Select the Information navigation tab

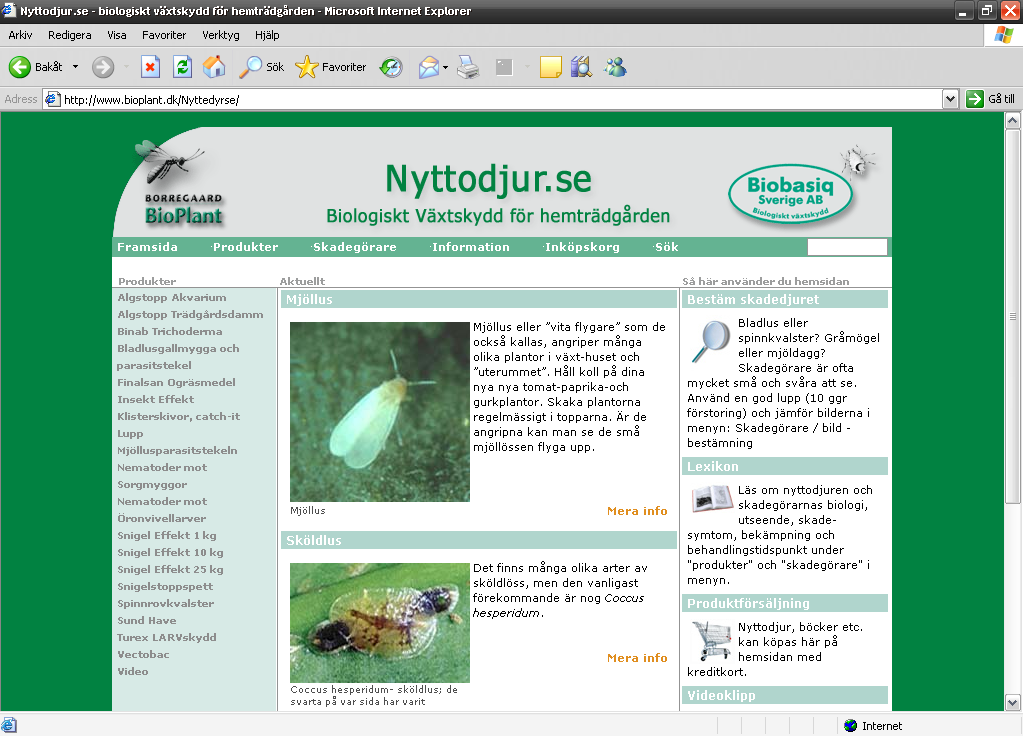(x=471, y=247)
